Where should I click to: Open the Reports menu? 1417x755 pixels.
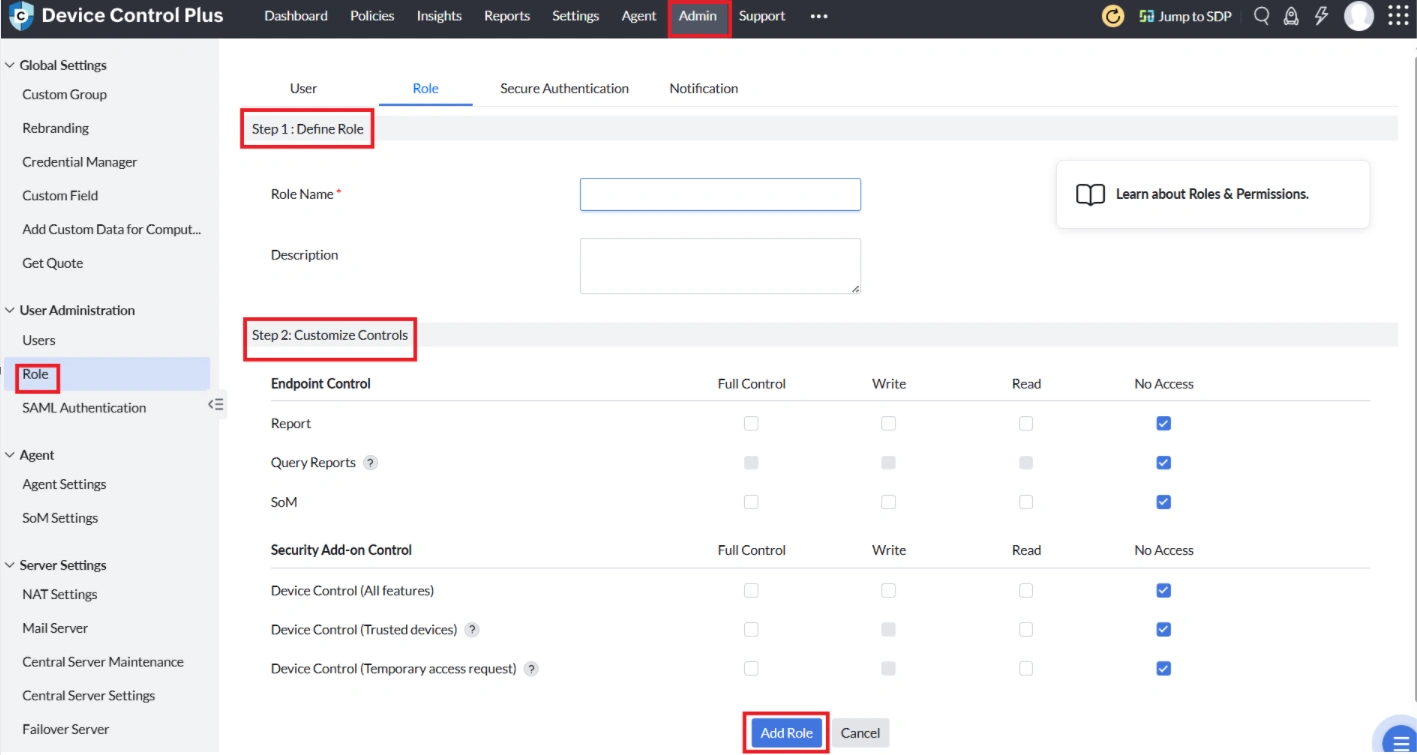[507, 16]
